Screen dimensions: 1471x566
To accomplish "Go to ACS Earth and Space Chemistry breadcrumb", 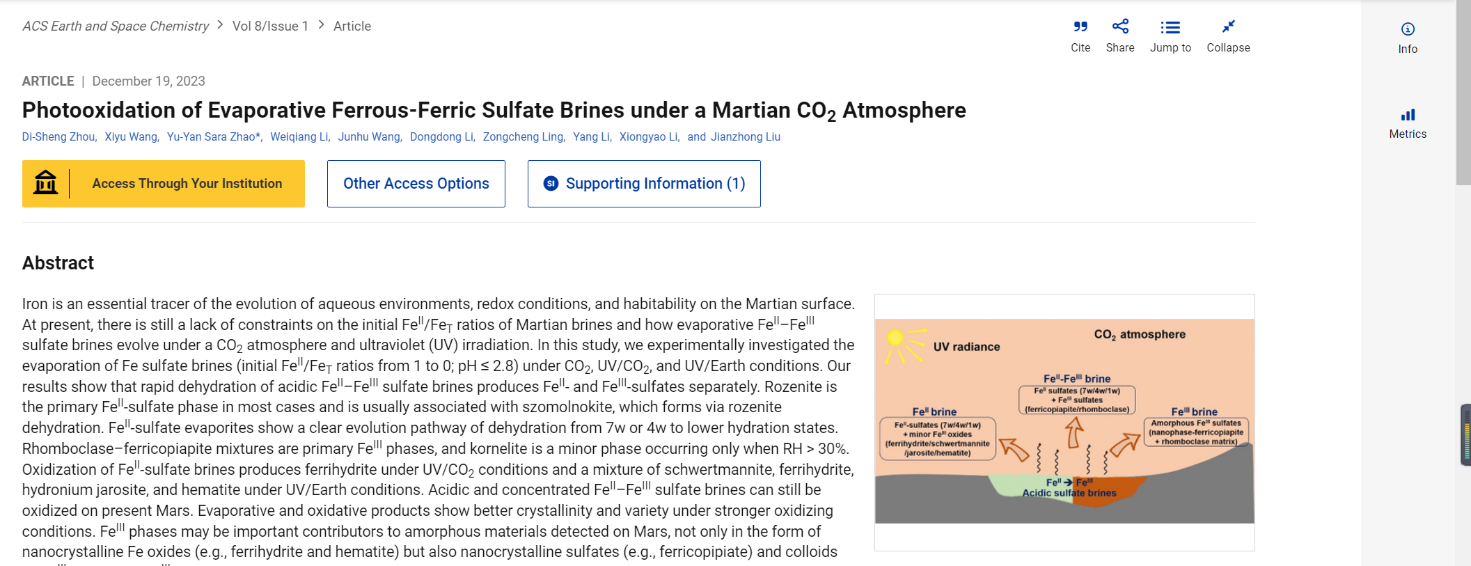I will [x=116, y=26].
